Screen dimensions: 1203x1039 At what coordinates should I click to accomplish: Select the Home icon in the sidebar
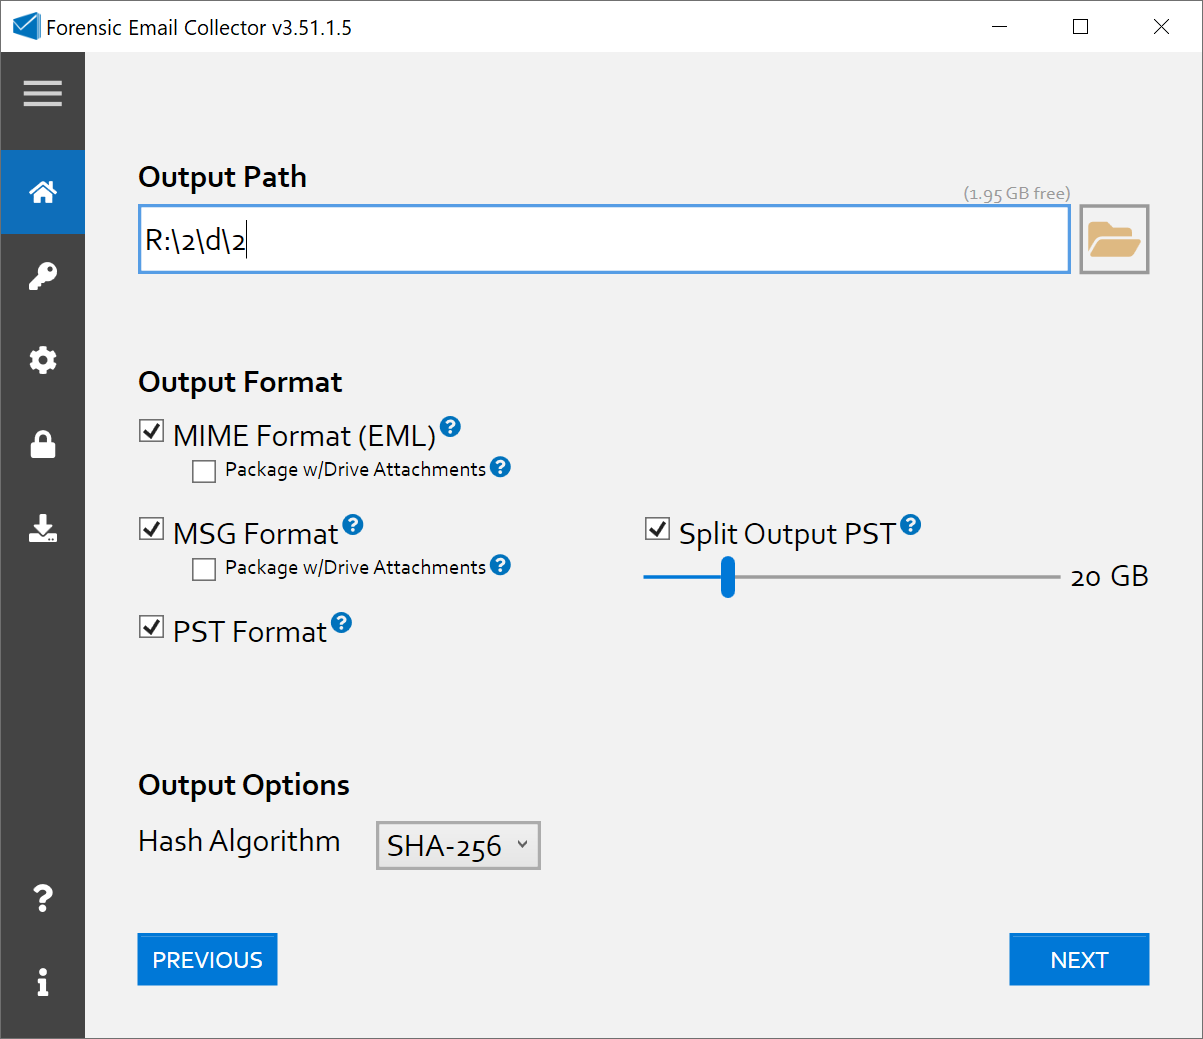[43, 192]
